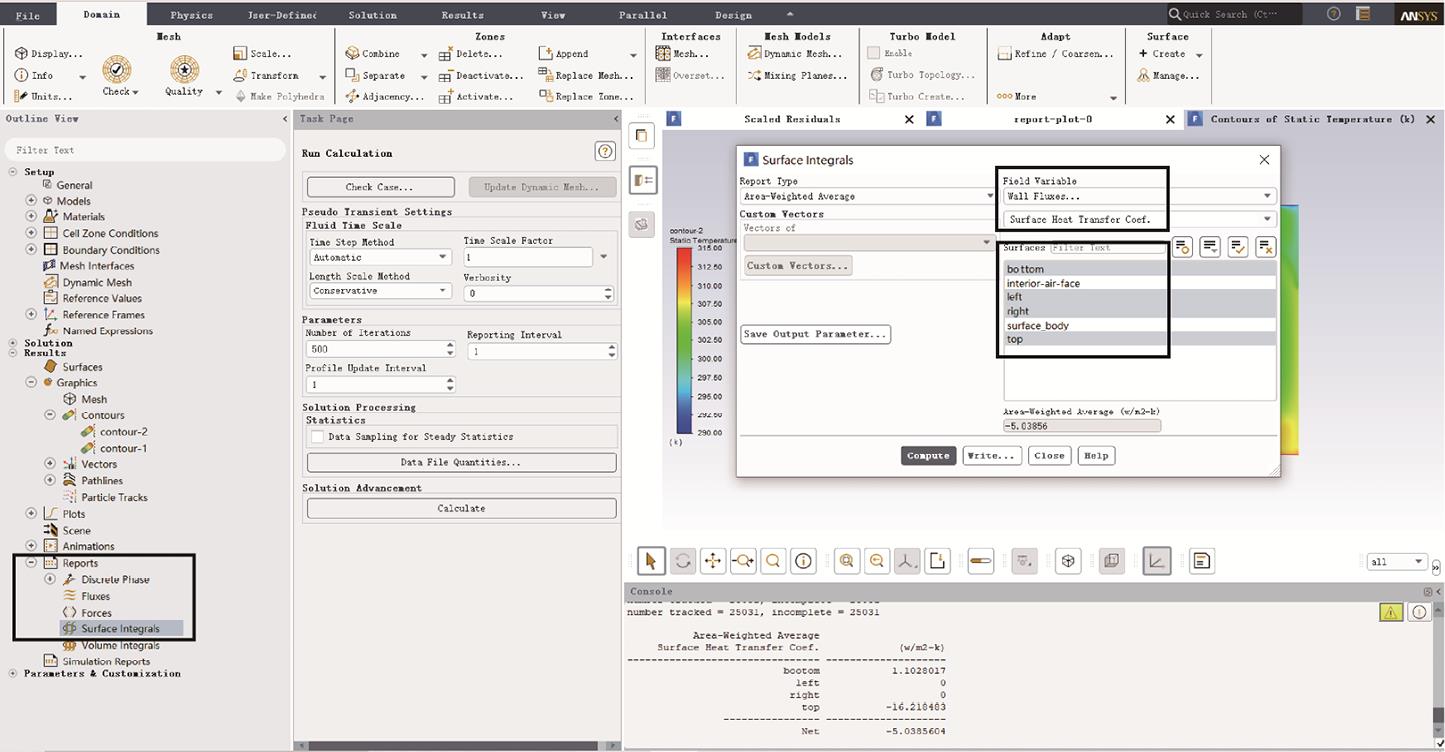Click the fit-to-window zoom icon
The height and width of the screenshot is (752, 1445).
click(847, 561)
